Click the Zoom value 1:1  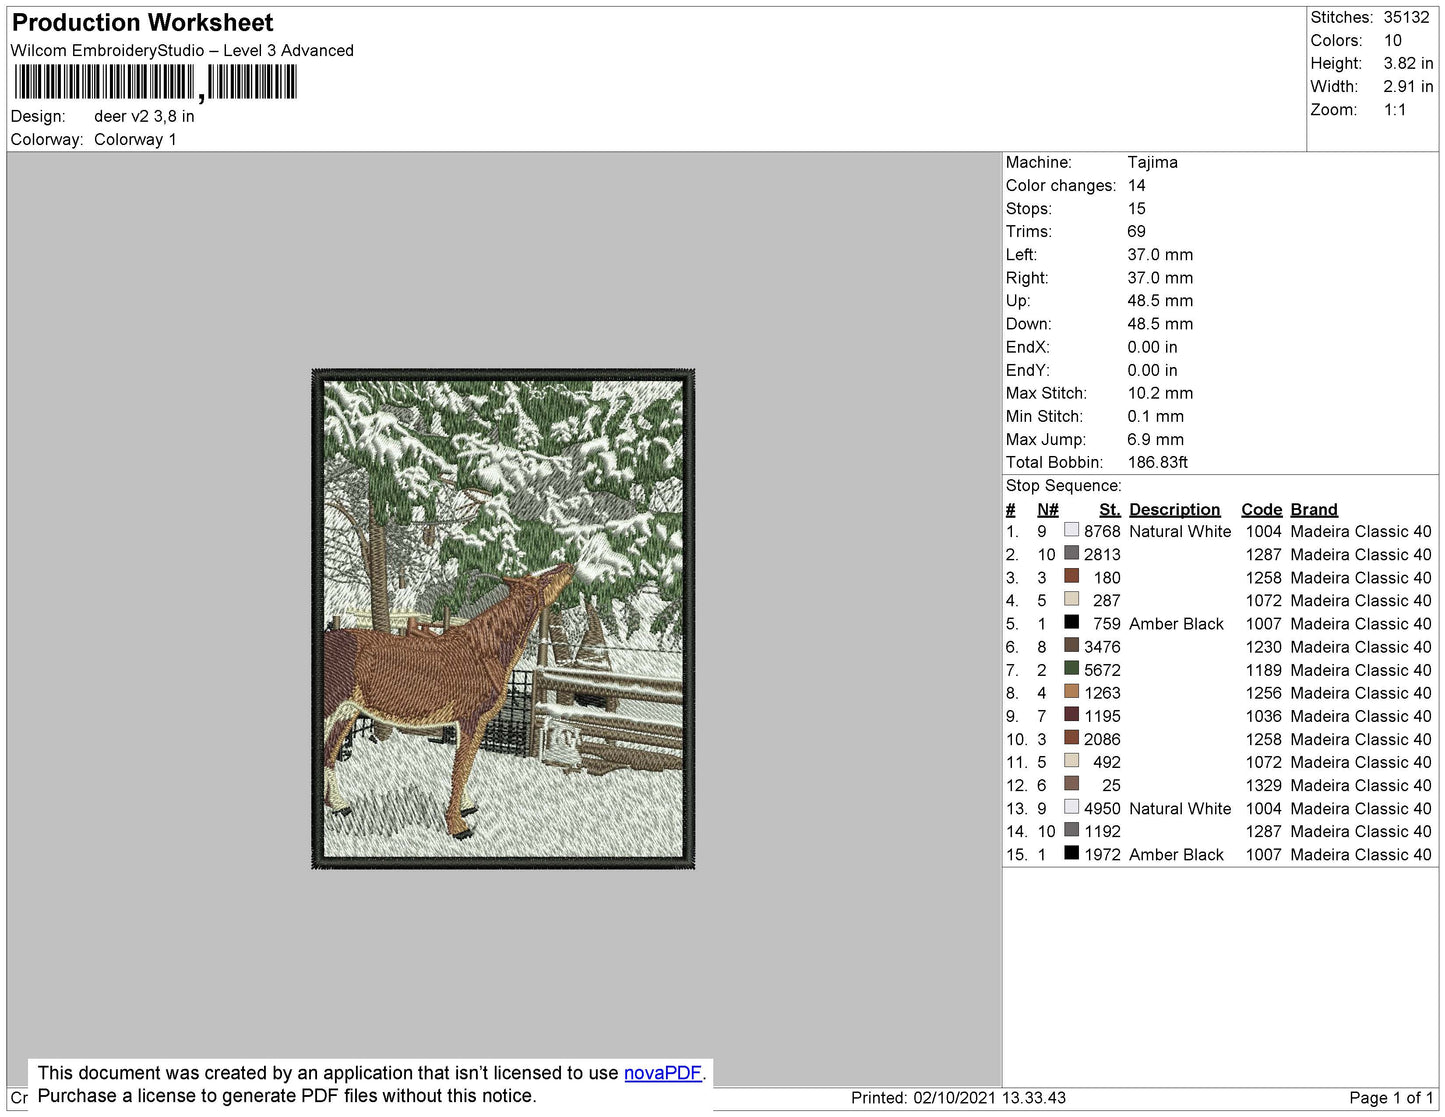point(1394,110)
